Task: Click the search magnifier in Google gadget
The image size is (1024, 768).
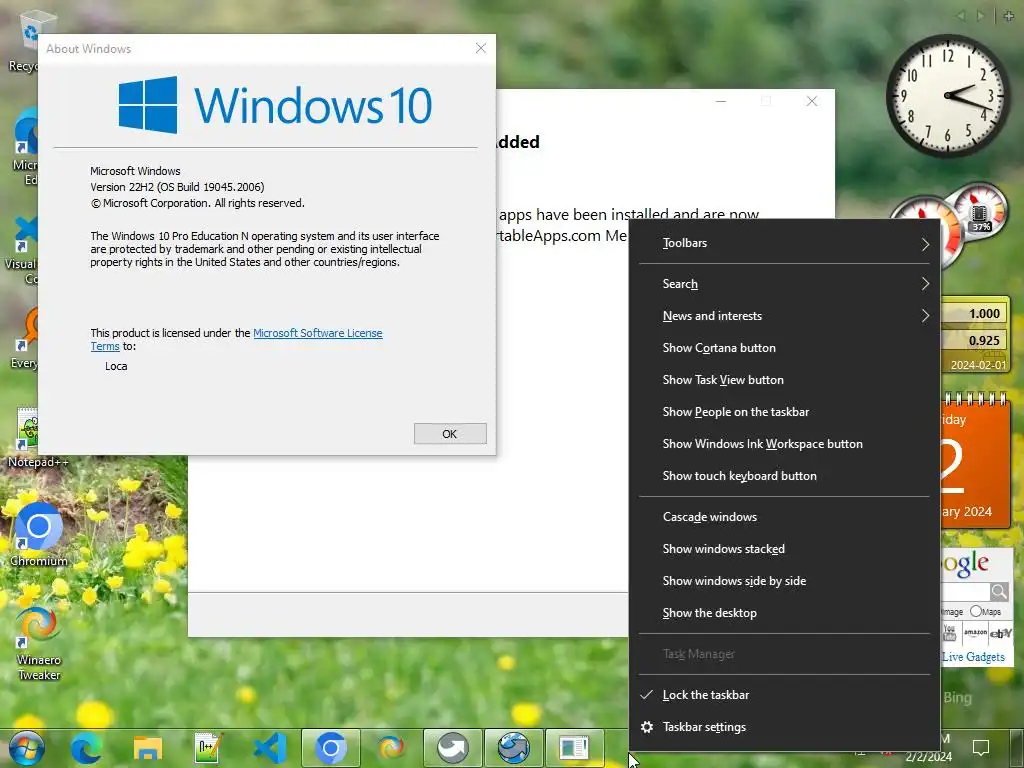Action: pos(999,592)
